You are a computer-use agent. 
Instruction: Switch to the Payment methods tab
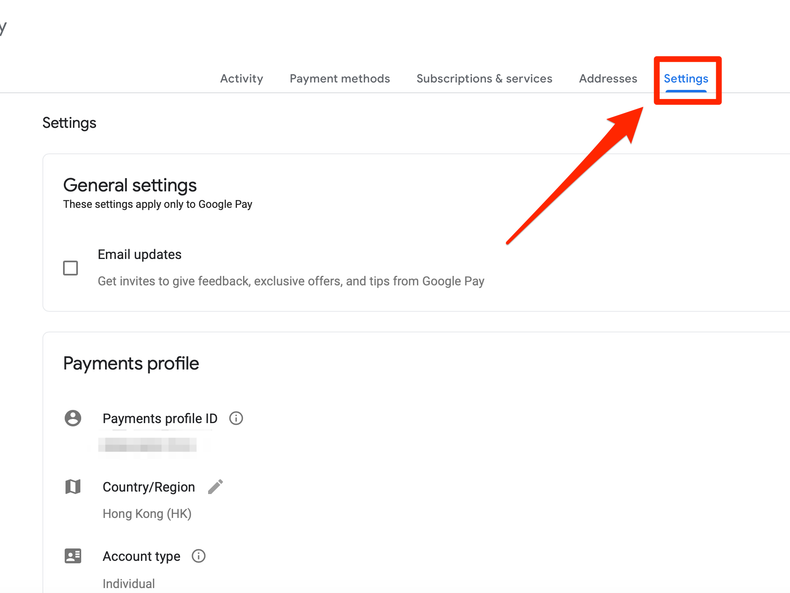pyautogui.click(x=340, y=79)
